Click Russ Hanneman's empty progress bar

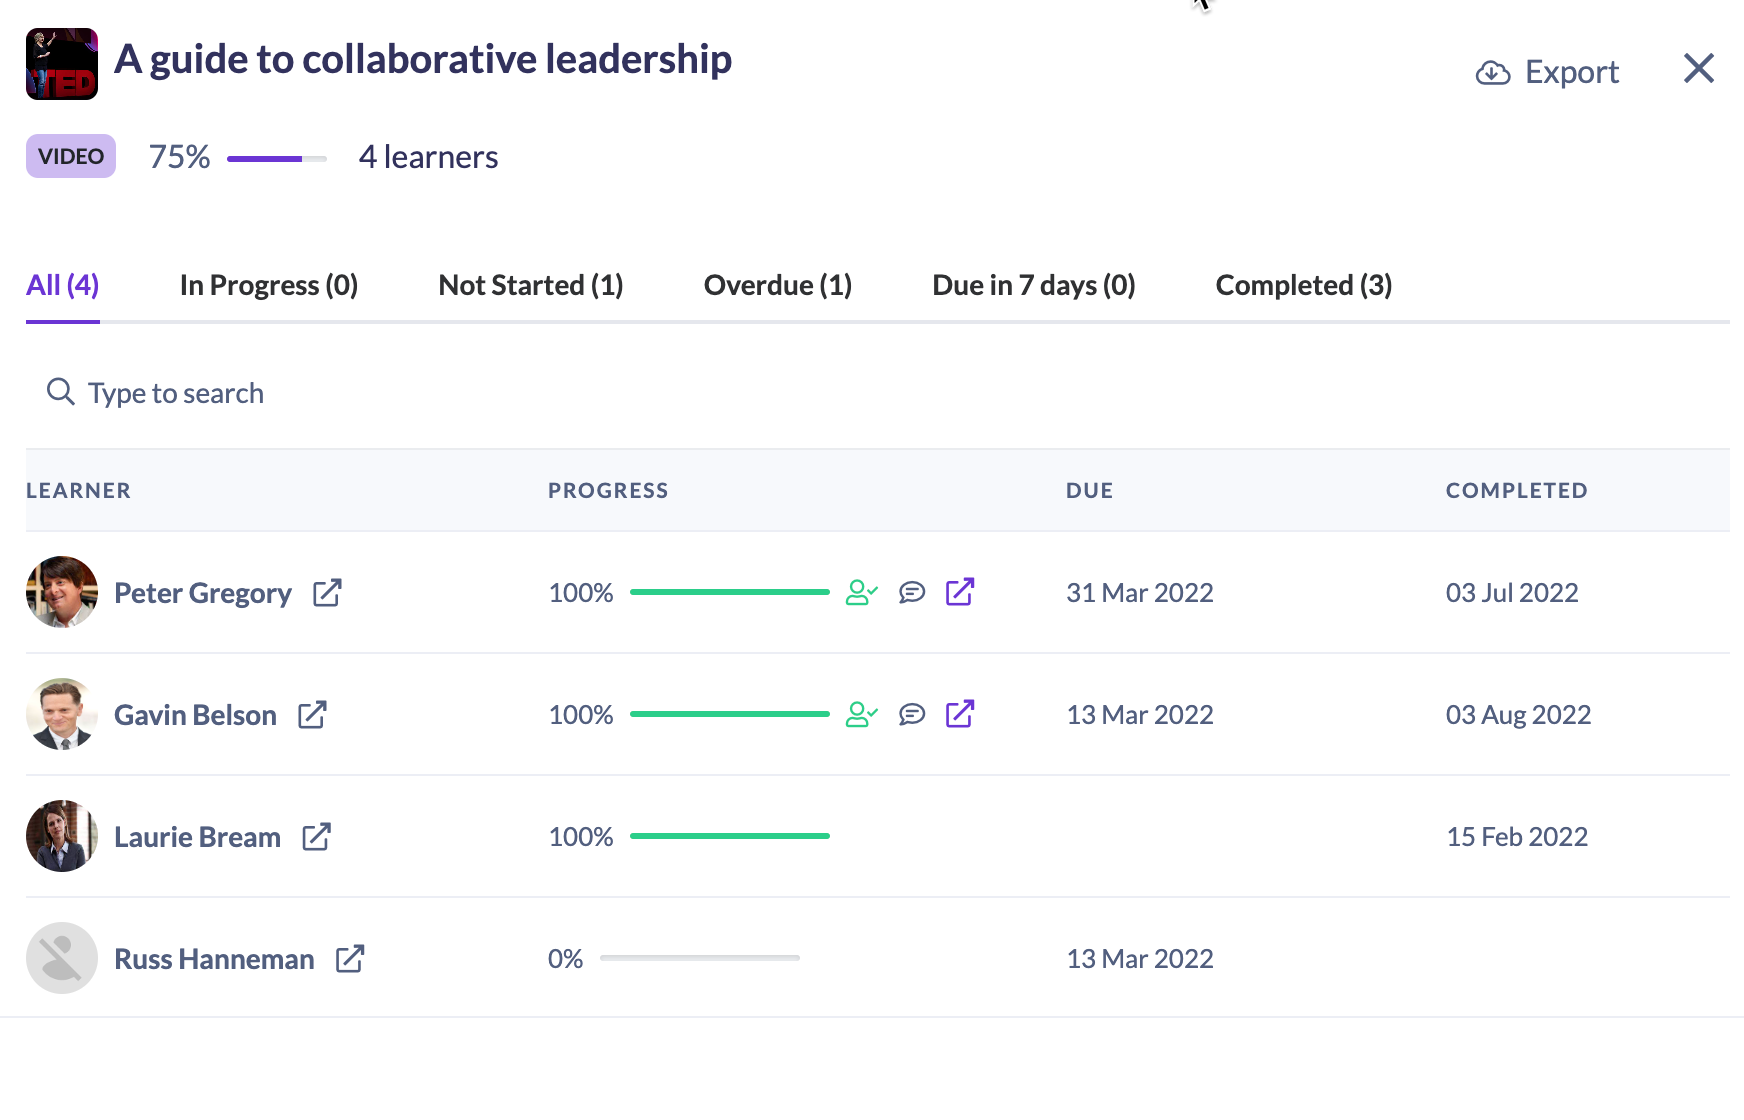pyautogui.click(x=699, y=958)
